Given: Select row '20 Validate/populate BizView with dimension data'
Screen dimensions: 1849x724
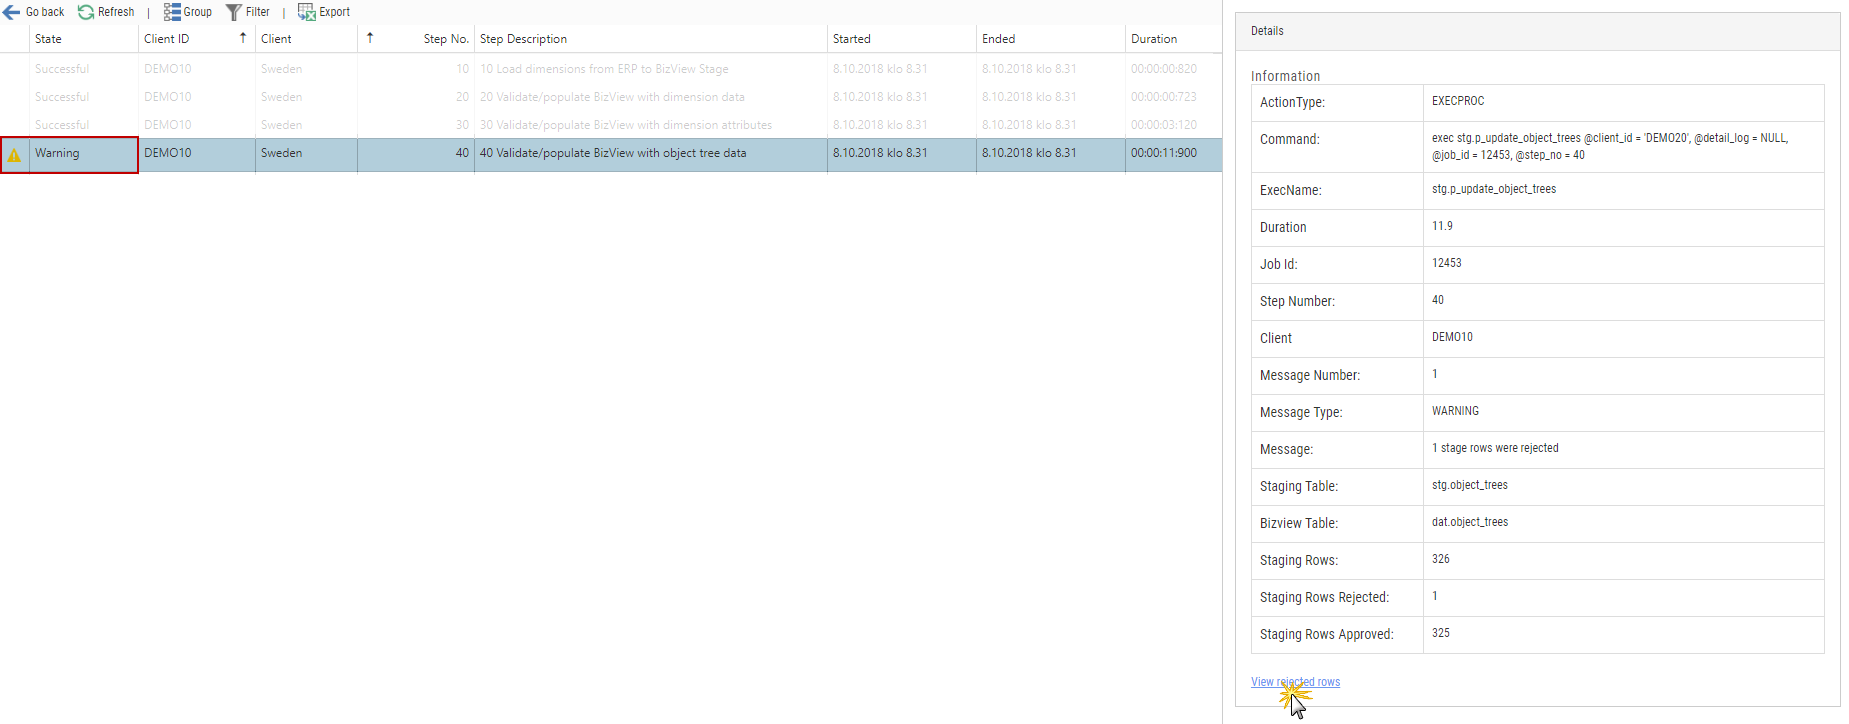Looking at the screenshot, I should tap(612, 97).
